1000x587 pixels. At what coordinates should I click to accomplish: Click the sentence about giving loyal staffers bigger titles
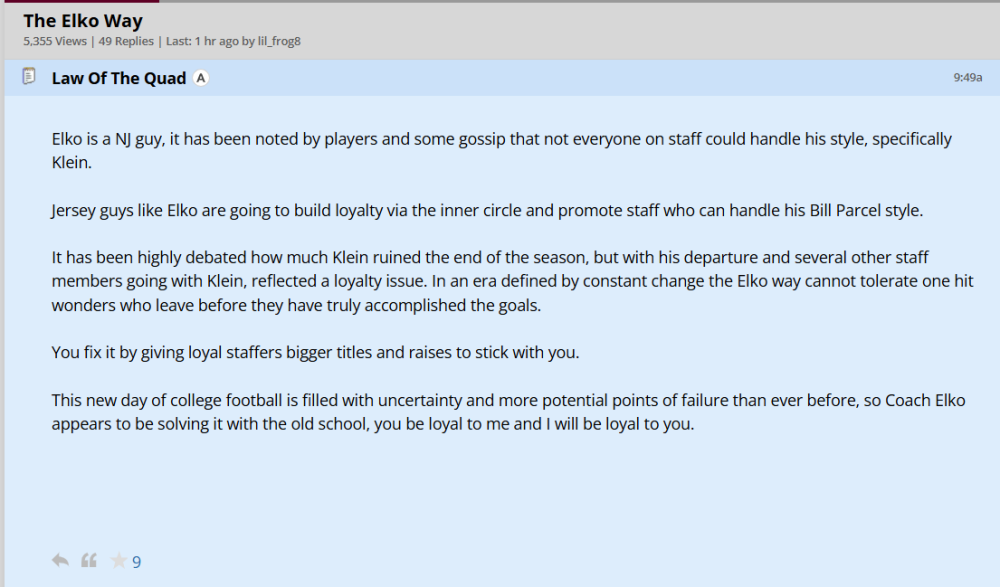coord(315,352)
